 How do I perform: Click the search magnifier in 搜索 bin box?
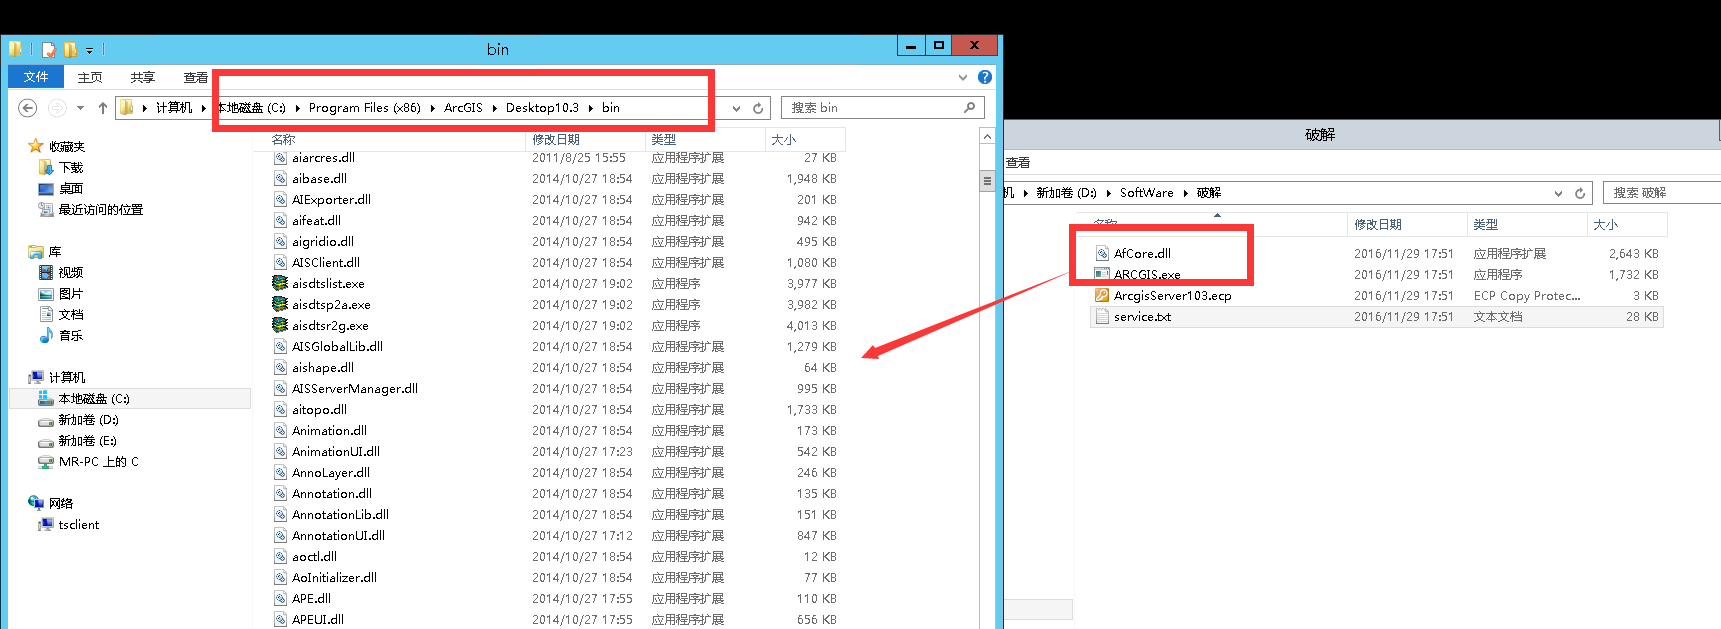[969, 107]
